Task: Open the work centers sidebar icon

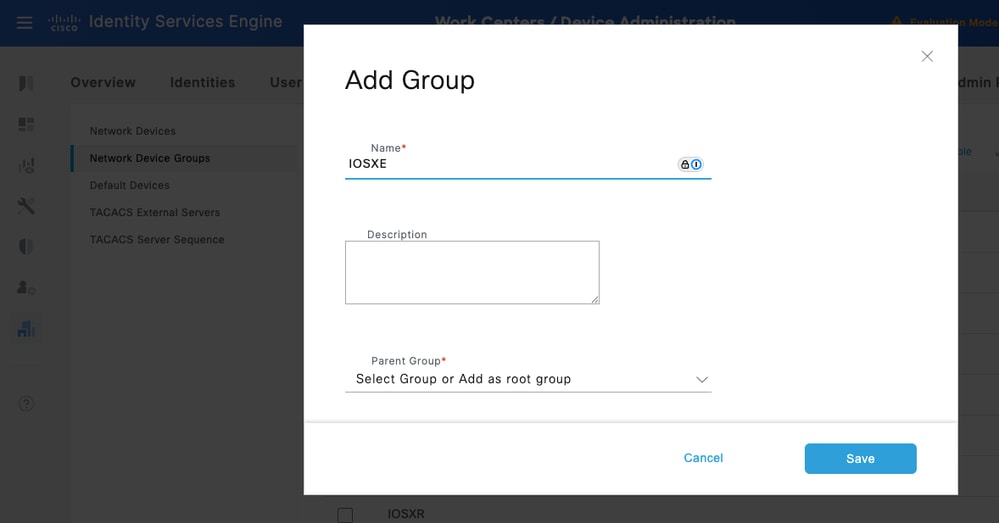Action: (26, 329)
